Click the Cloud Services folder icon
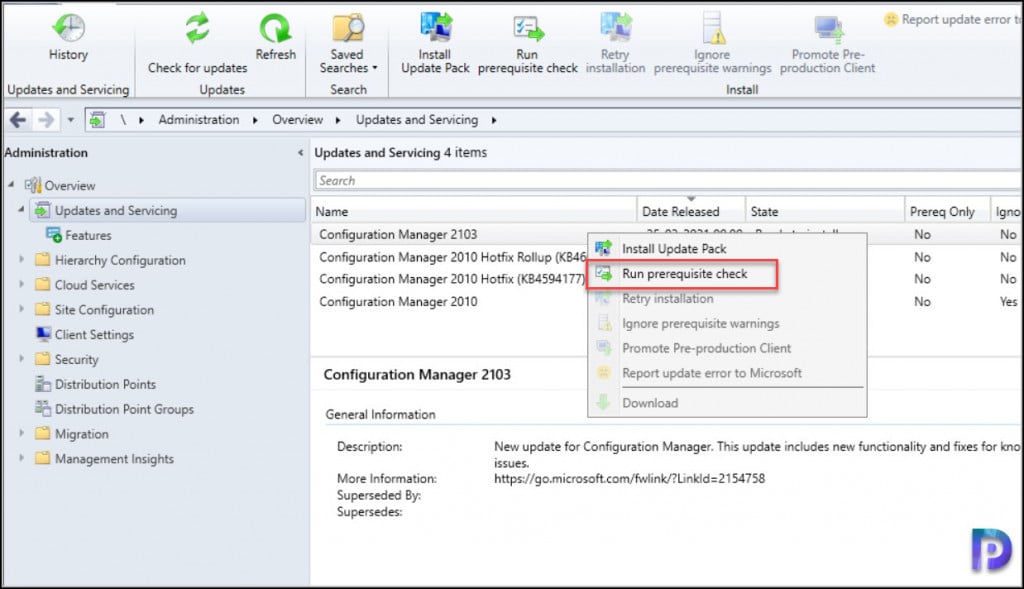The width and height of the screenshot is (1024, 589). 43,285
